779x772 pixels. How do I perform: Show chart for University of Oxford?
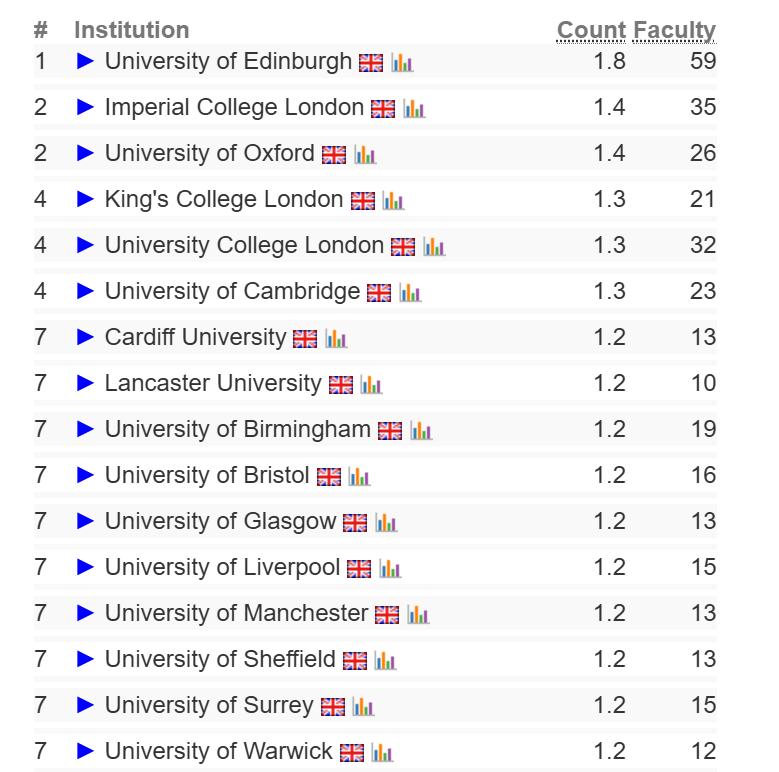click(365, 155)
